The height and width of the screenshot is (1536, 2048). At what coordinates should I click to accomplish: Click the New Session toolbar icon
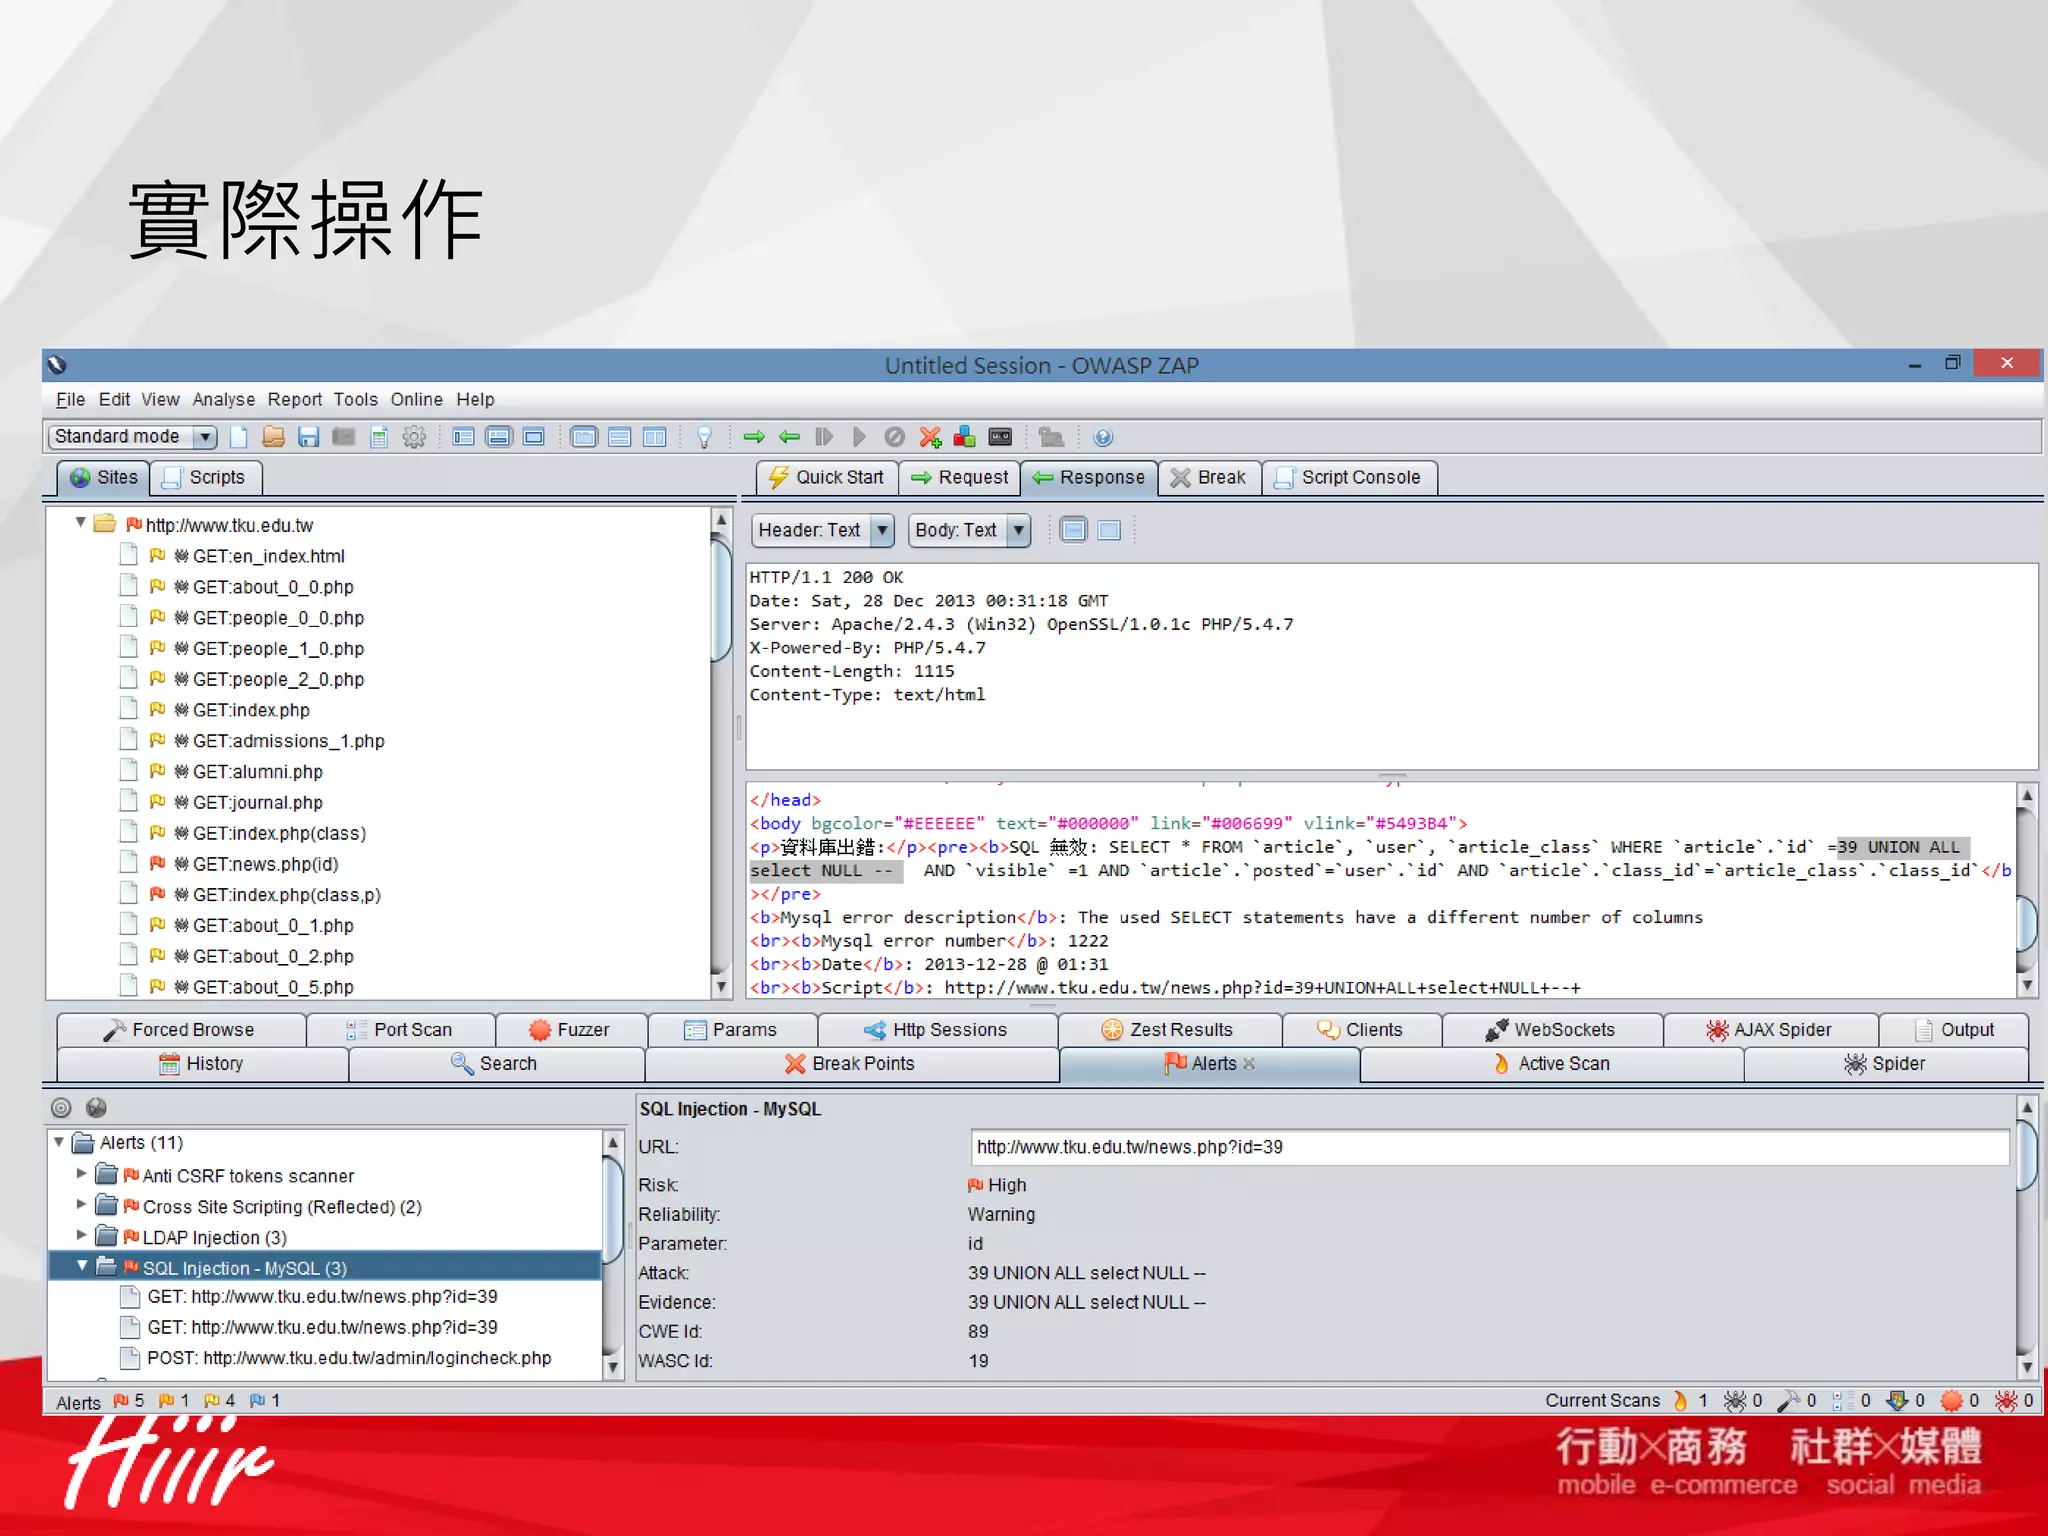[x=239, y=437]
